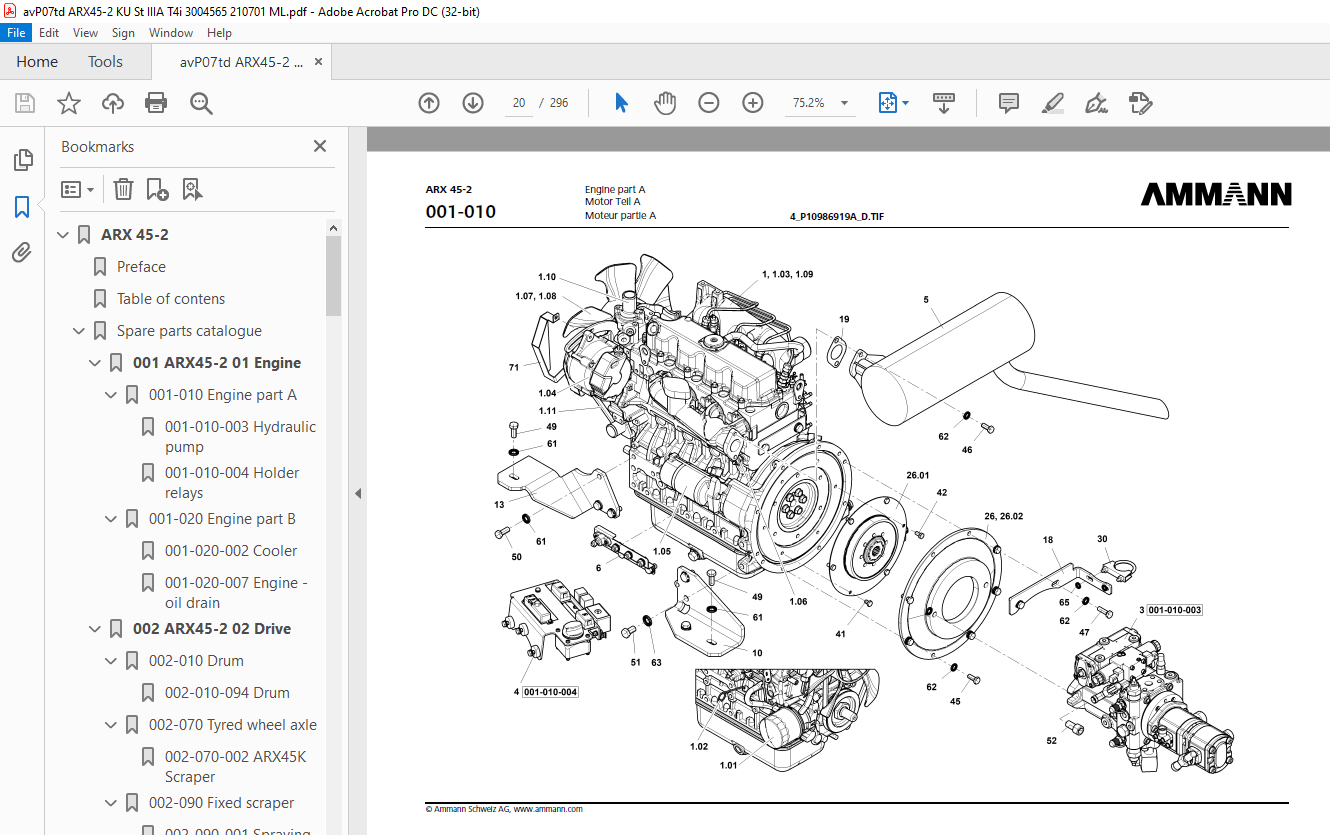Switch to the Tools tab
This screenshot has width=1330, height=835.
pos(105,62)
